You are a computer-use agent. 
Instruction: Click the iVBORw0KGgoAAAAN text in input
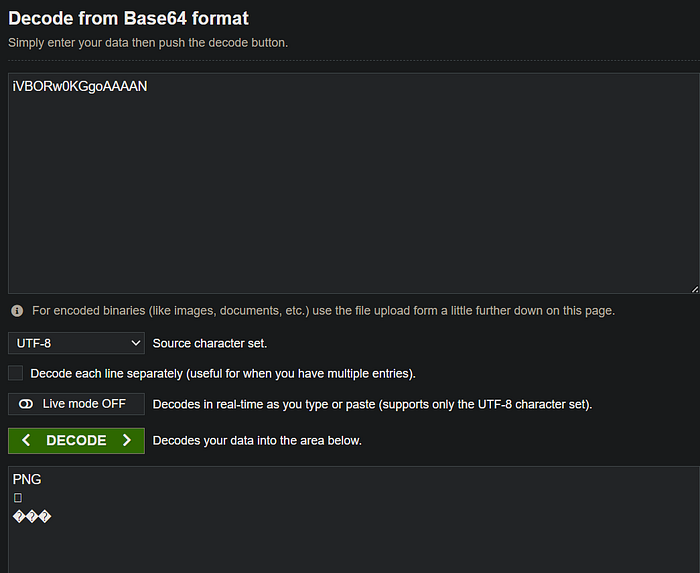tap(80, 86)
